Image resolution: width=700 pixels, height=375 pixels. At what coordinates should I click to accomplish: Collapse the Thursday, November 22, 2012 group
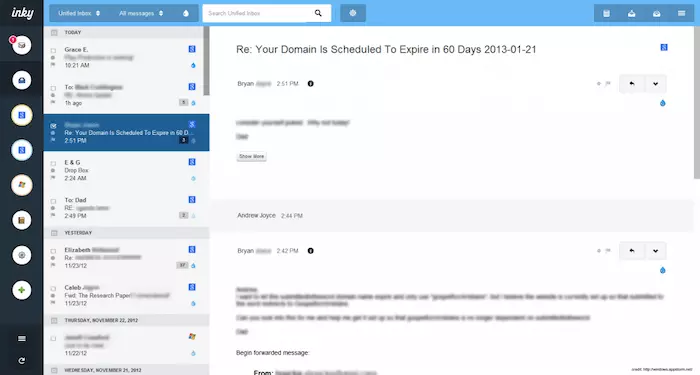pos(54,321)
